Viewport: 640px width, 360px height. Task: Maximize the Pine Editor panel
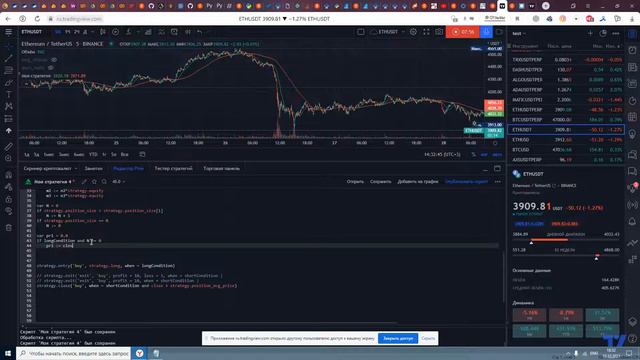click(x=497, y=169)
